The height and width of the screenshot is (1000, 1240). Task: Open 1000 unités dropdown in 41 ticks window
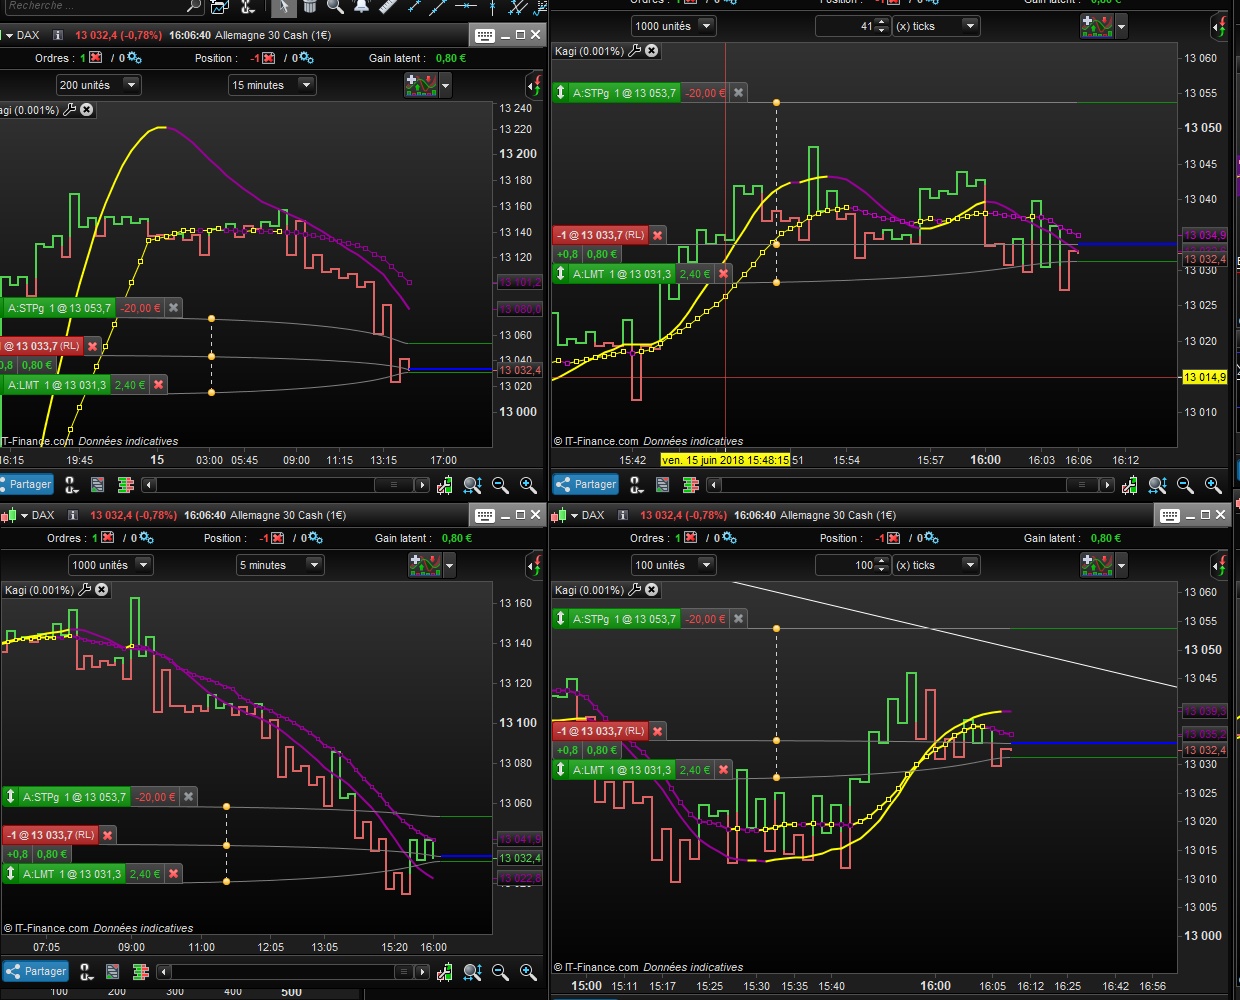coord(673,26)
